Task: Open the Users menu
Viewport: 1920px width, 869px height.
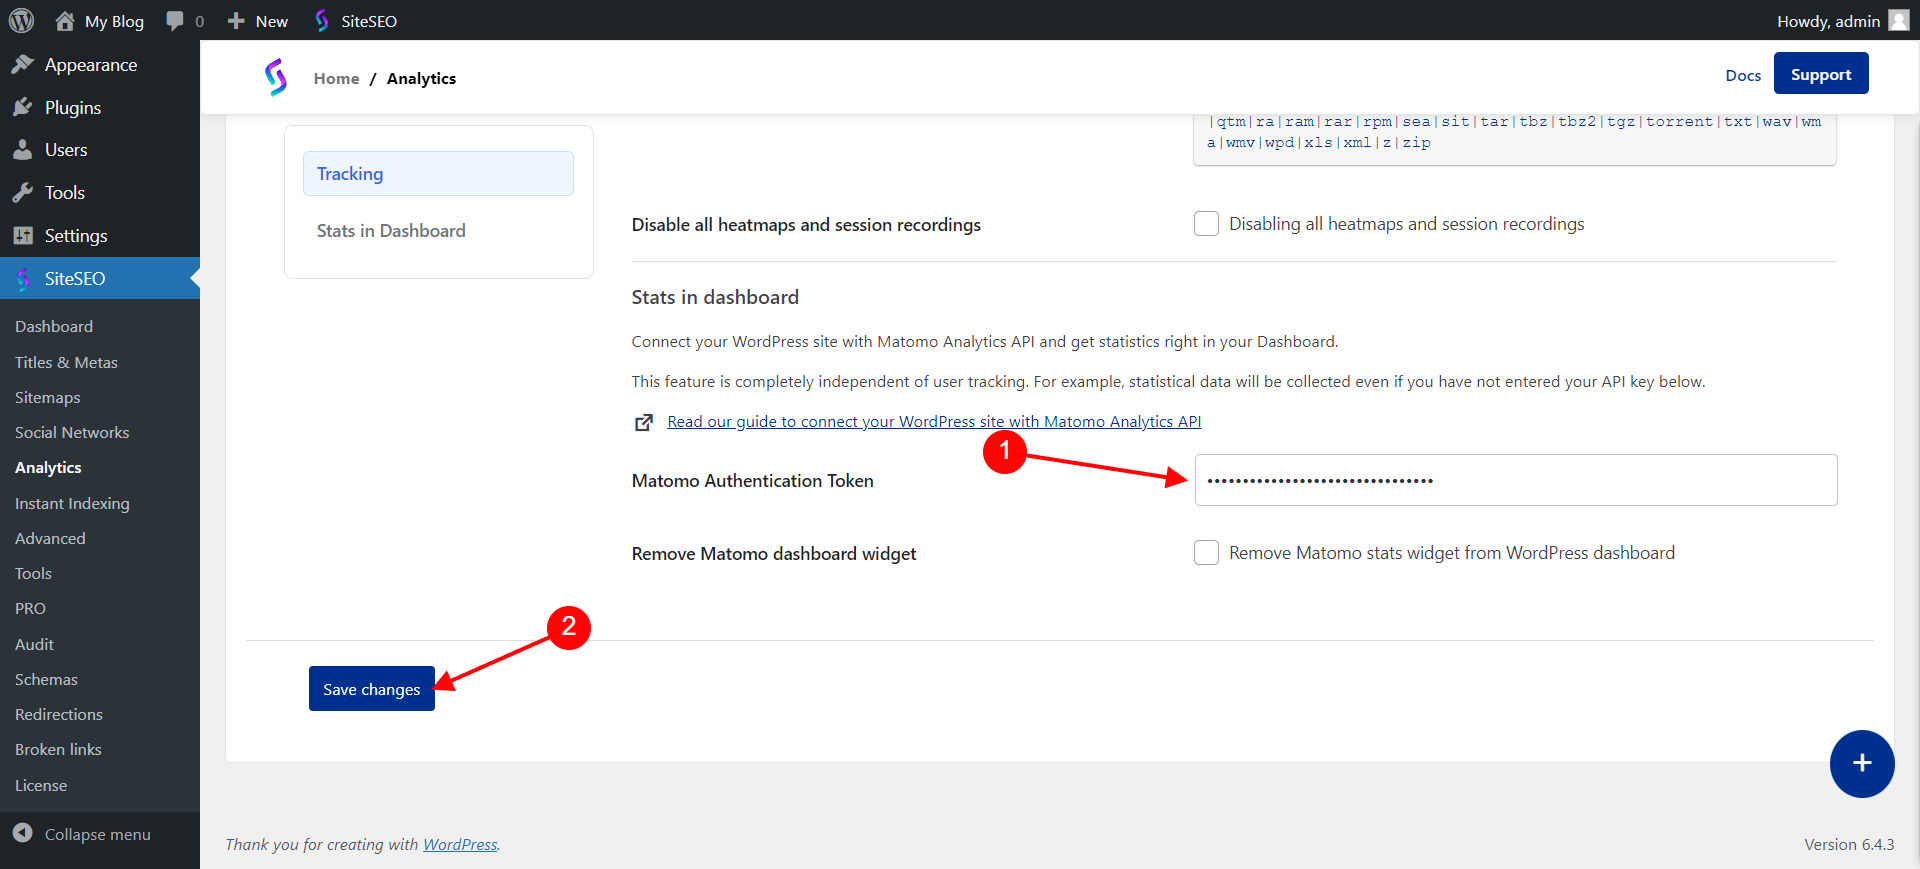Action: (100, 150)
